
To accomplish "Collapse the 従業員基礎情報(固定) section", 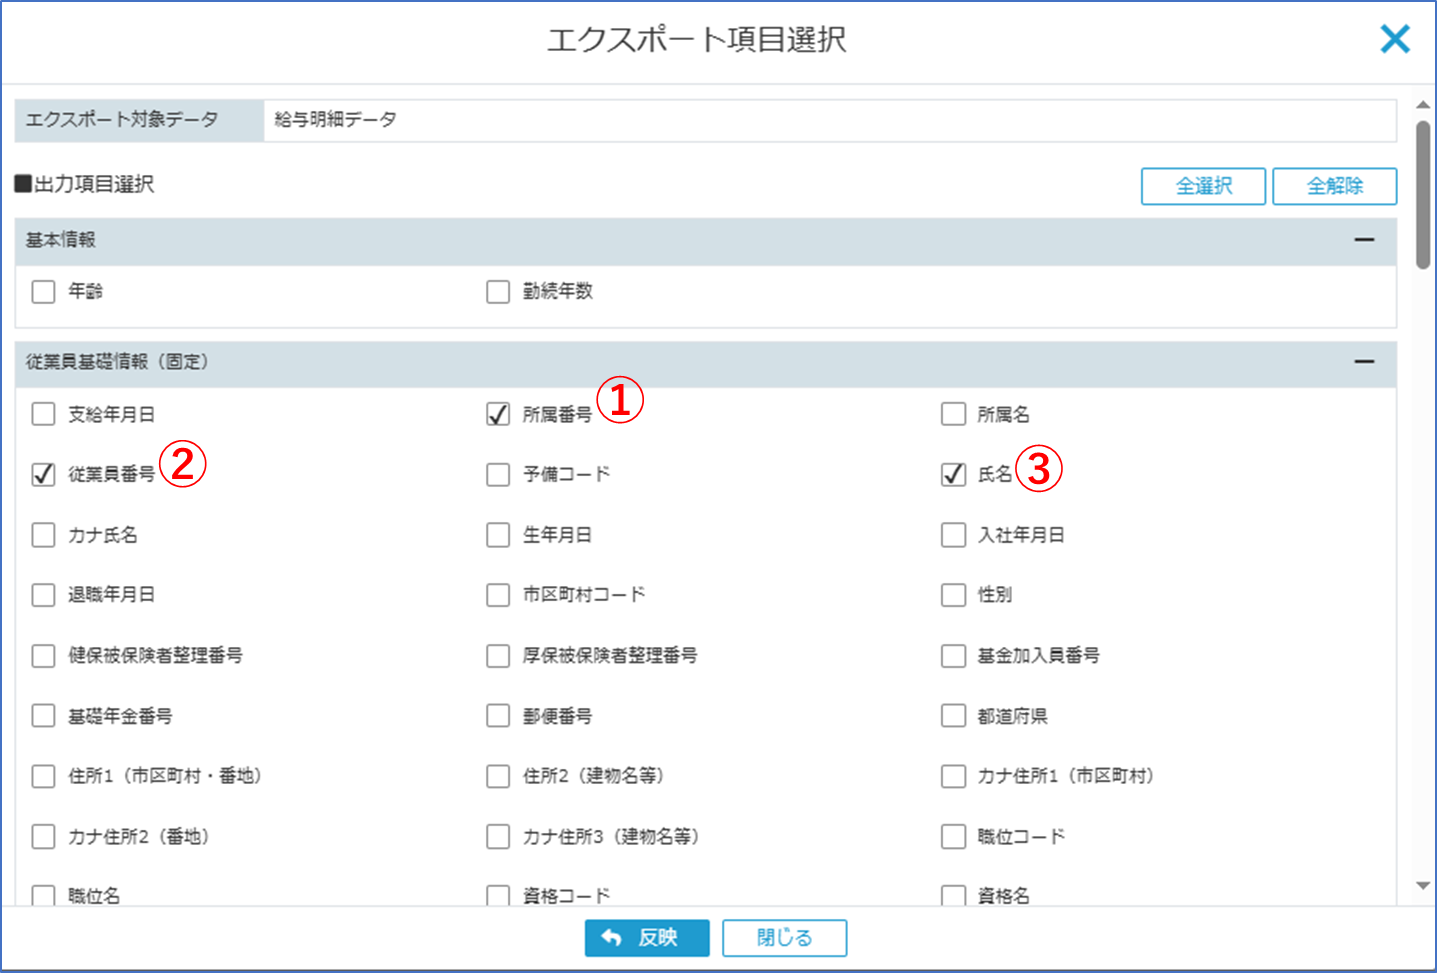I will [1364, 362].
